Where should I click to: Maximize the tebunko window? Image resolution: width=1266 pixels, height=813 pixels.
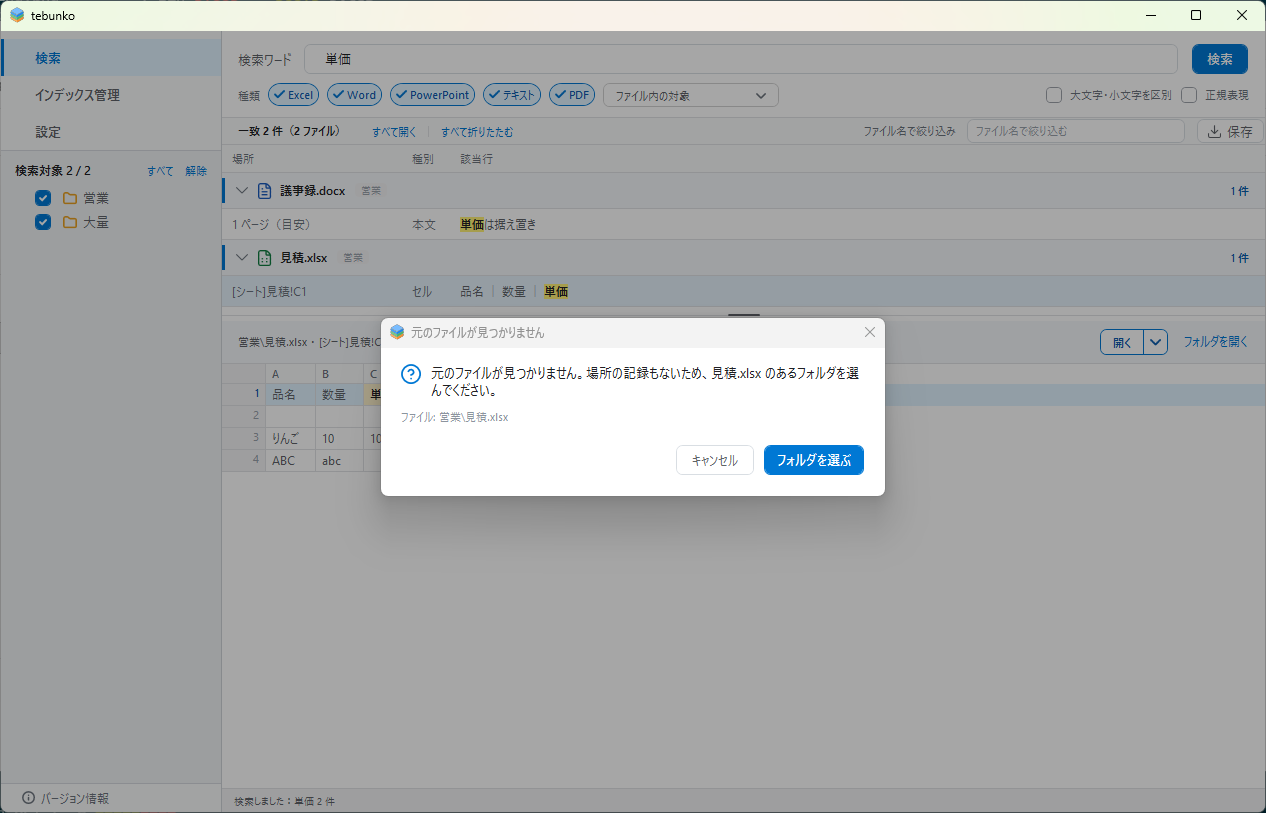(x=1196, y=15)
